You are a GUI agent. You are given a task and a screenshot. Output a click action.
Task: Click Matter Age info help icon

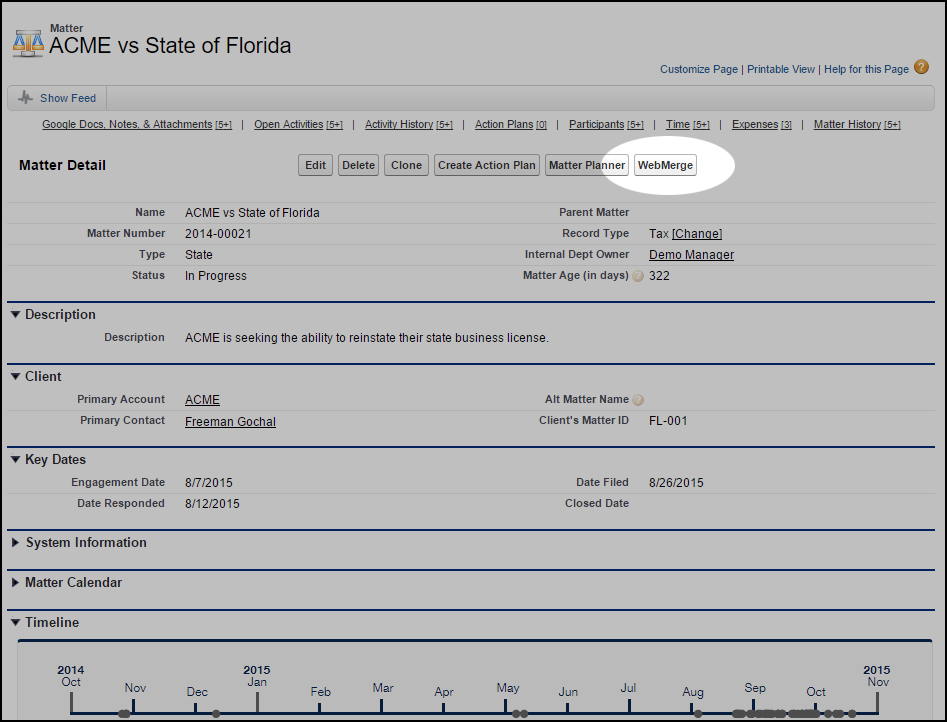(638, 276)
